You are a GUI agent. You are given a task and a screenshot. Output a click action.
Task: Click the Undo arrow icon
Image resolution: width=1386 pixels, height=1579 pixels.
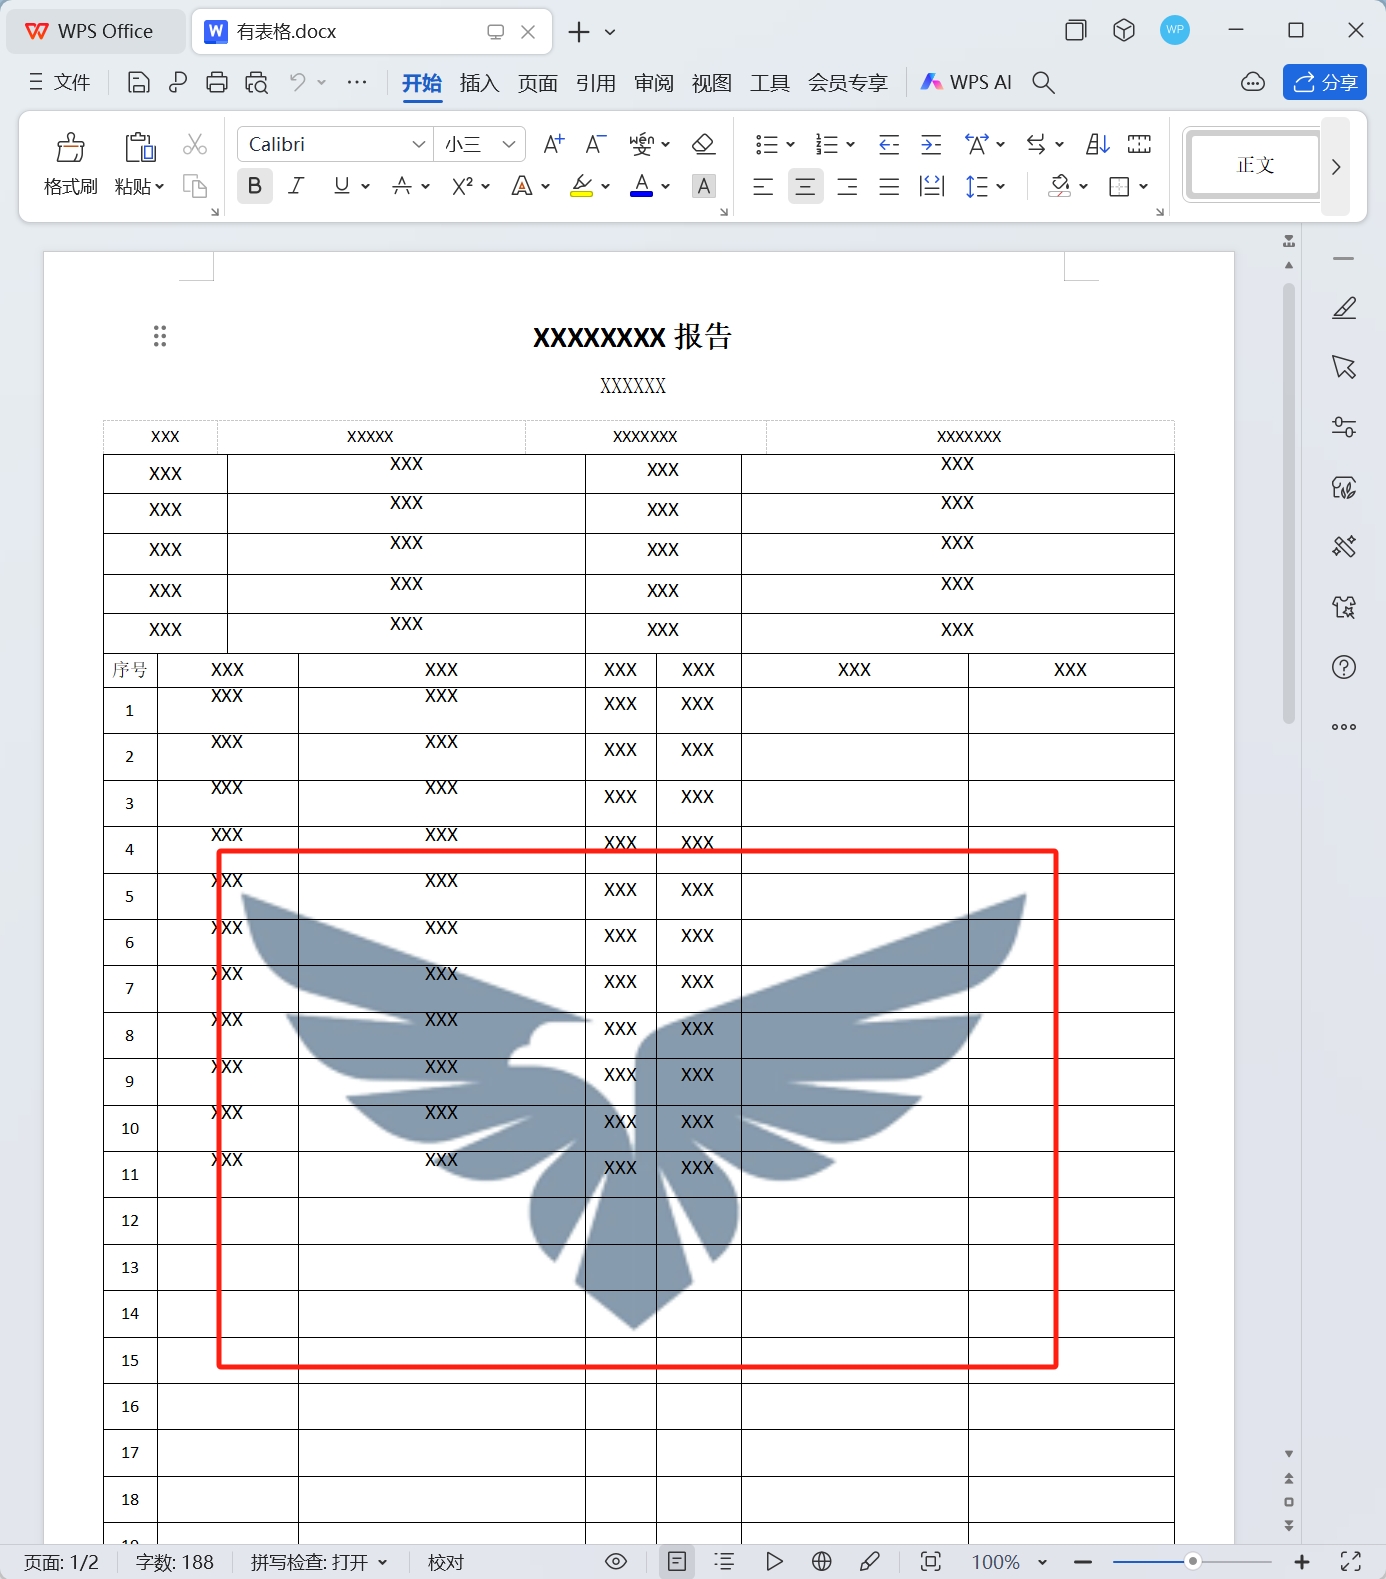click(297, 82)
